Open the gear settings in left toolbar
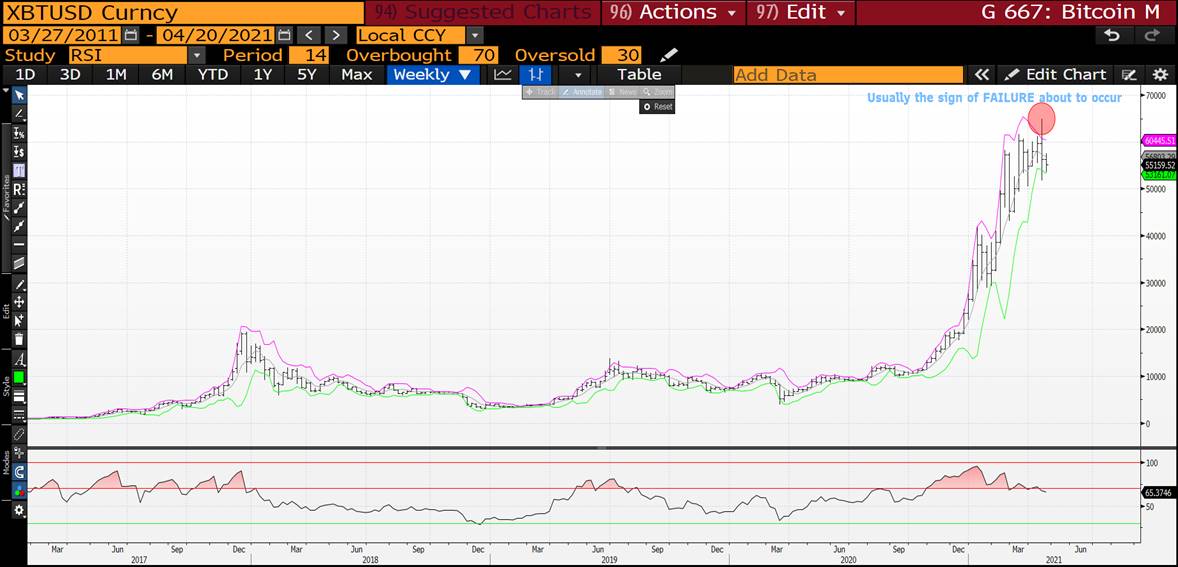Image resolution: width=1178 pixels, height=567 pixels. coord(20,510)
